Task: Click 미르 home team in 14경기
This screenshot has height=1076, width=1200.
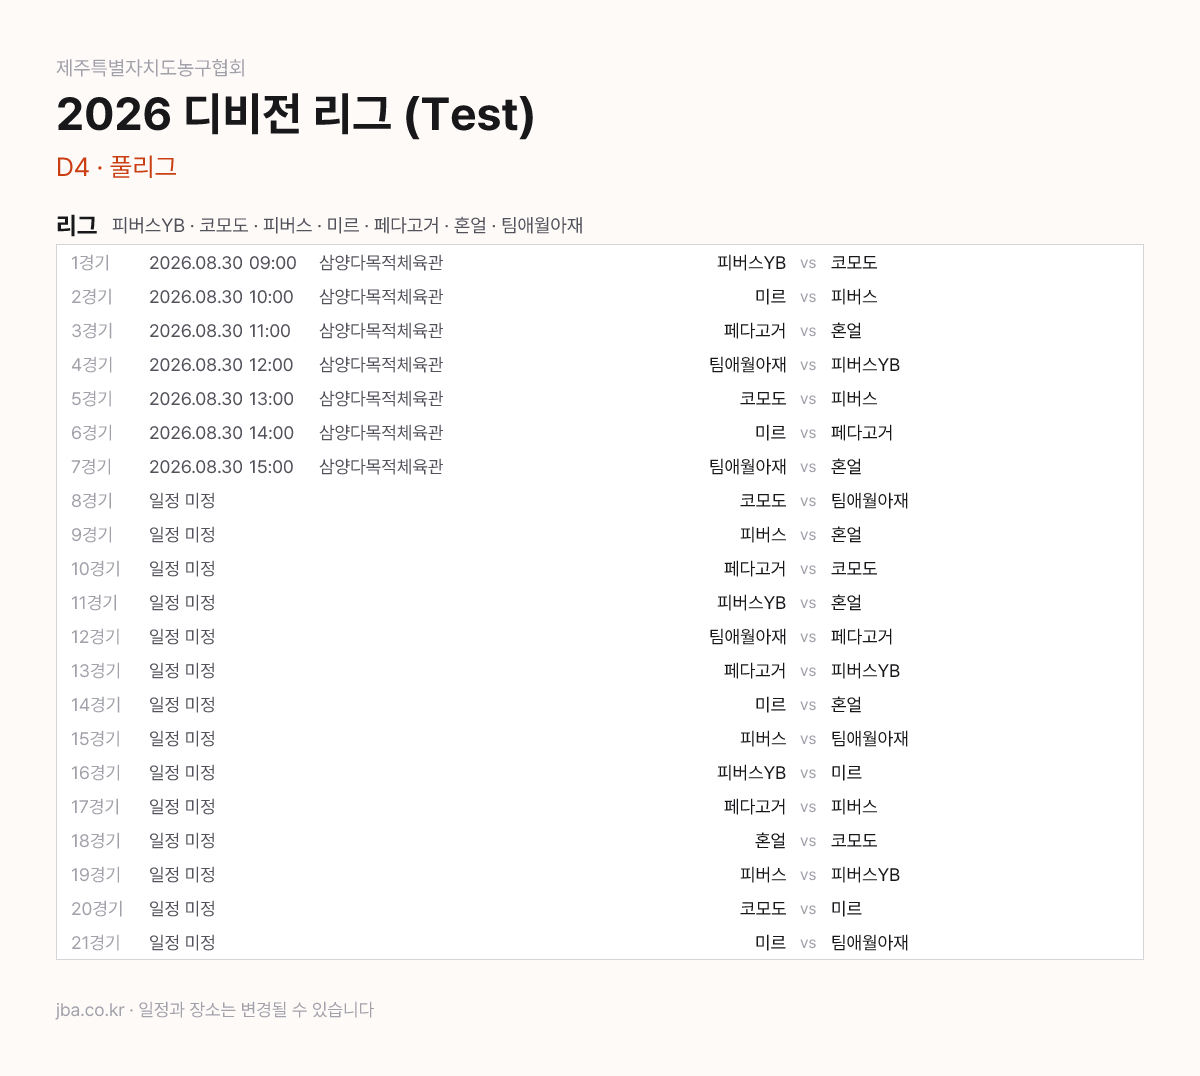Action: [771, 705]
